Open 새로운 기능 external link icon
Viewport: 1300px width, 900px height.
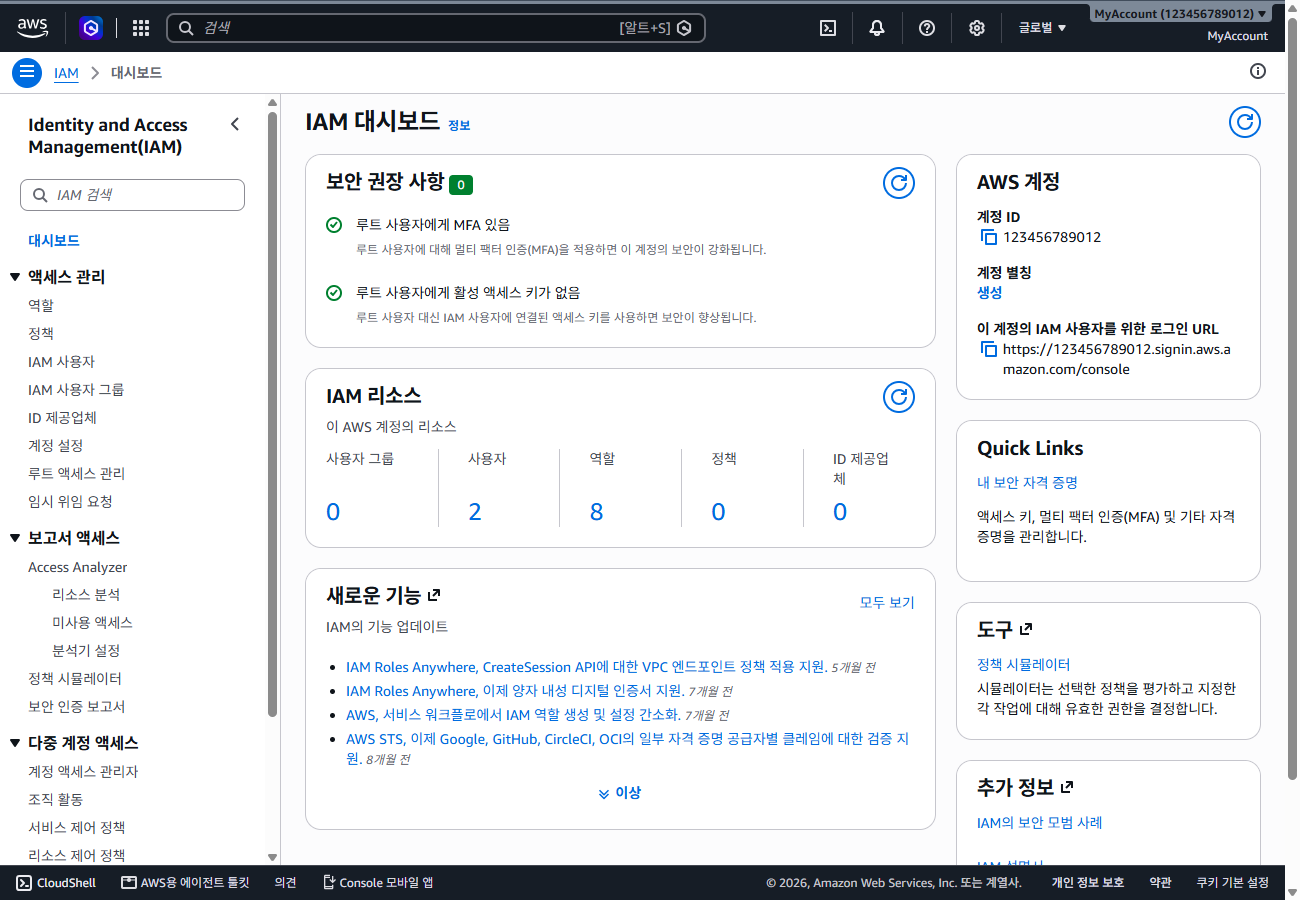434,595
